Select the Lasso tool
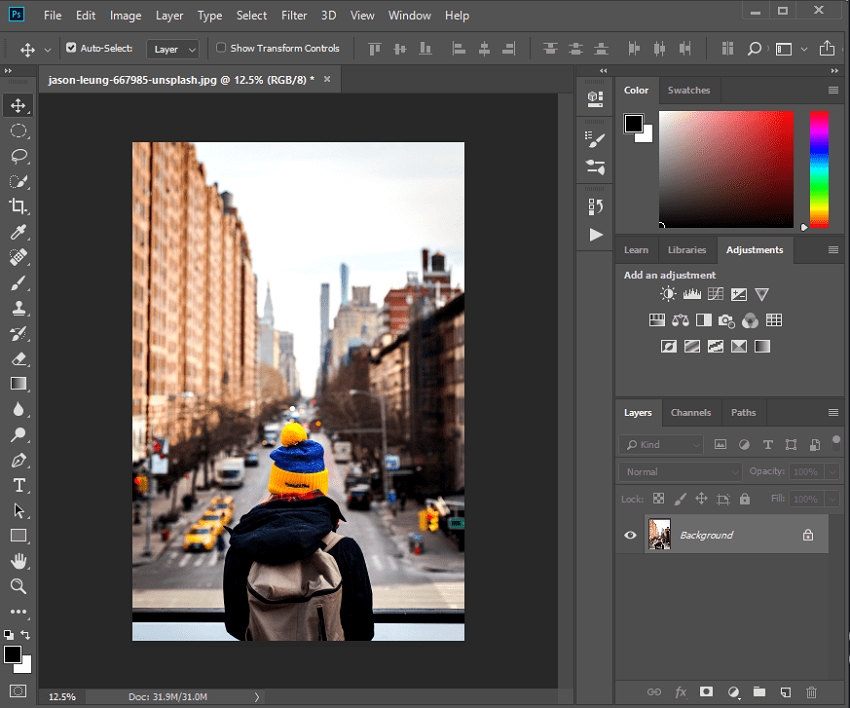The width and height of the screenshot is (850, 708). coord(19,156)
